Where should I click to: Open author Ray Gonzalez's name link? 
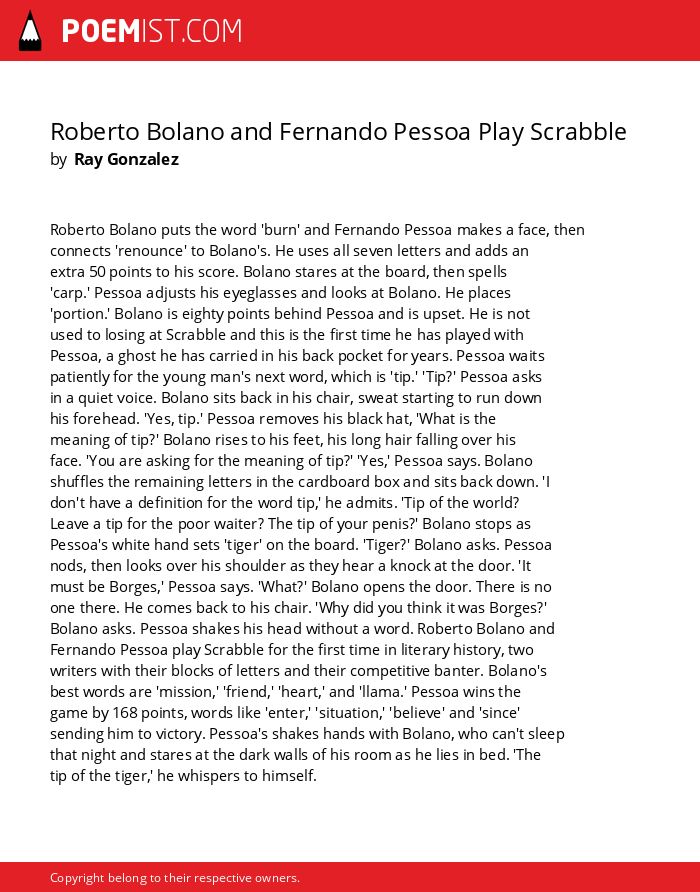coord(126,159)
